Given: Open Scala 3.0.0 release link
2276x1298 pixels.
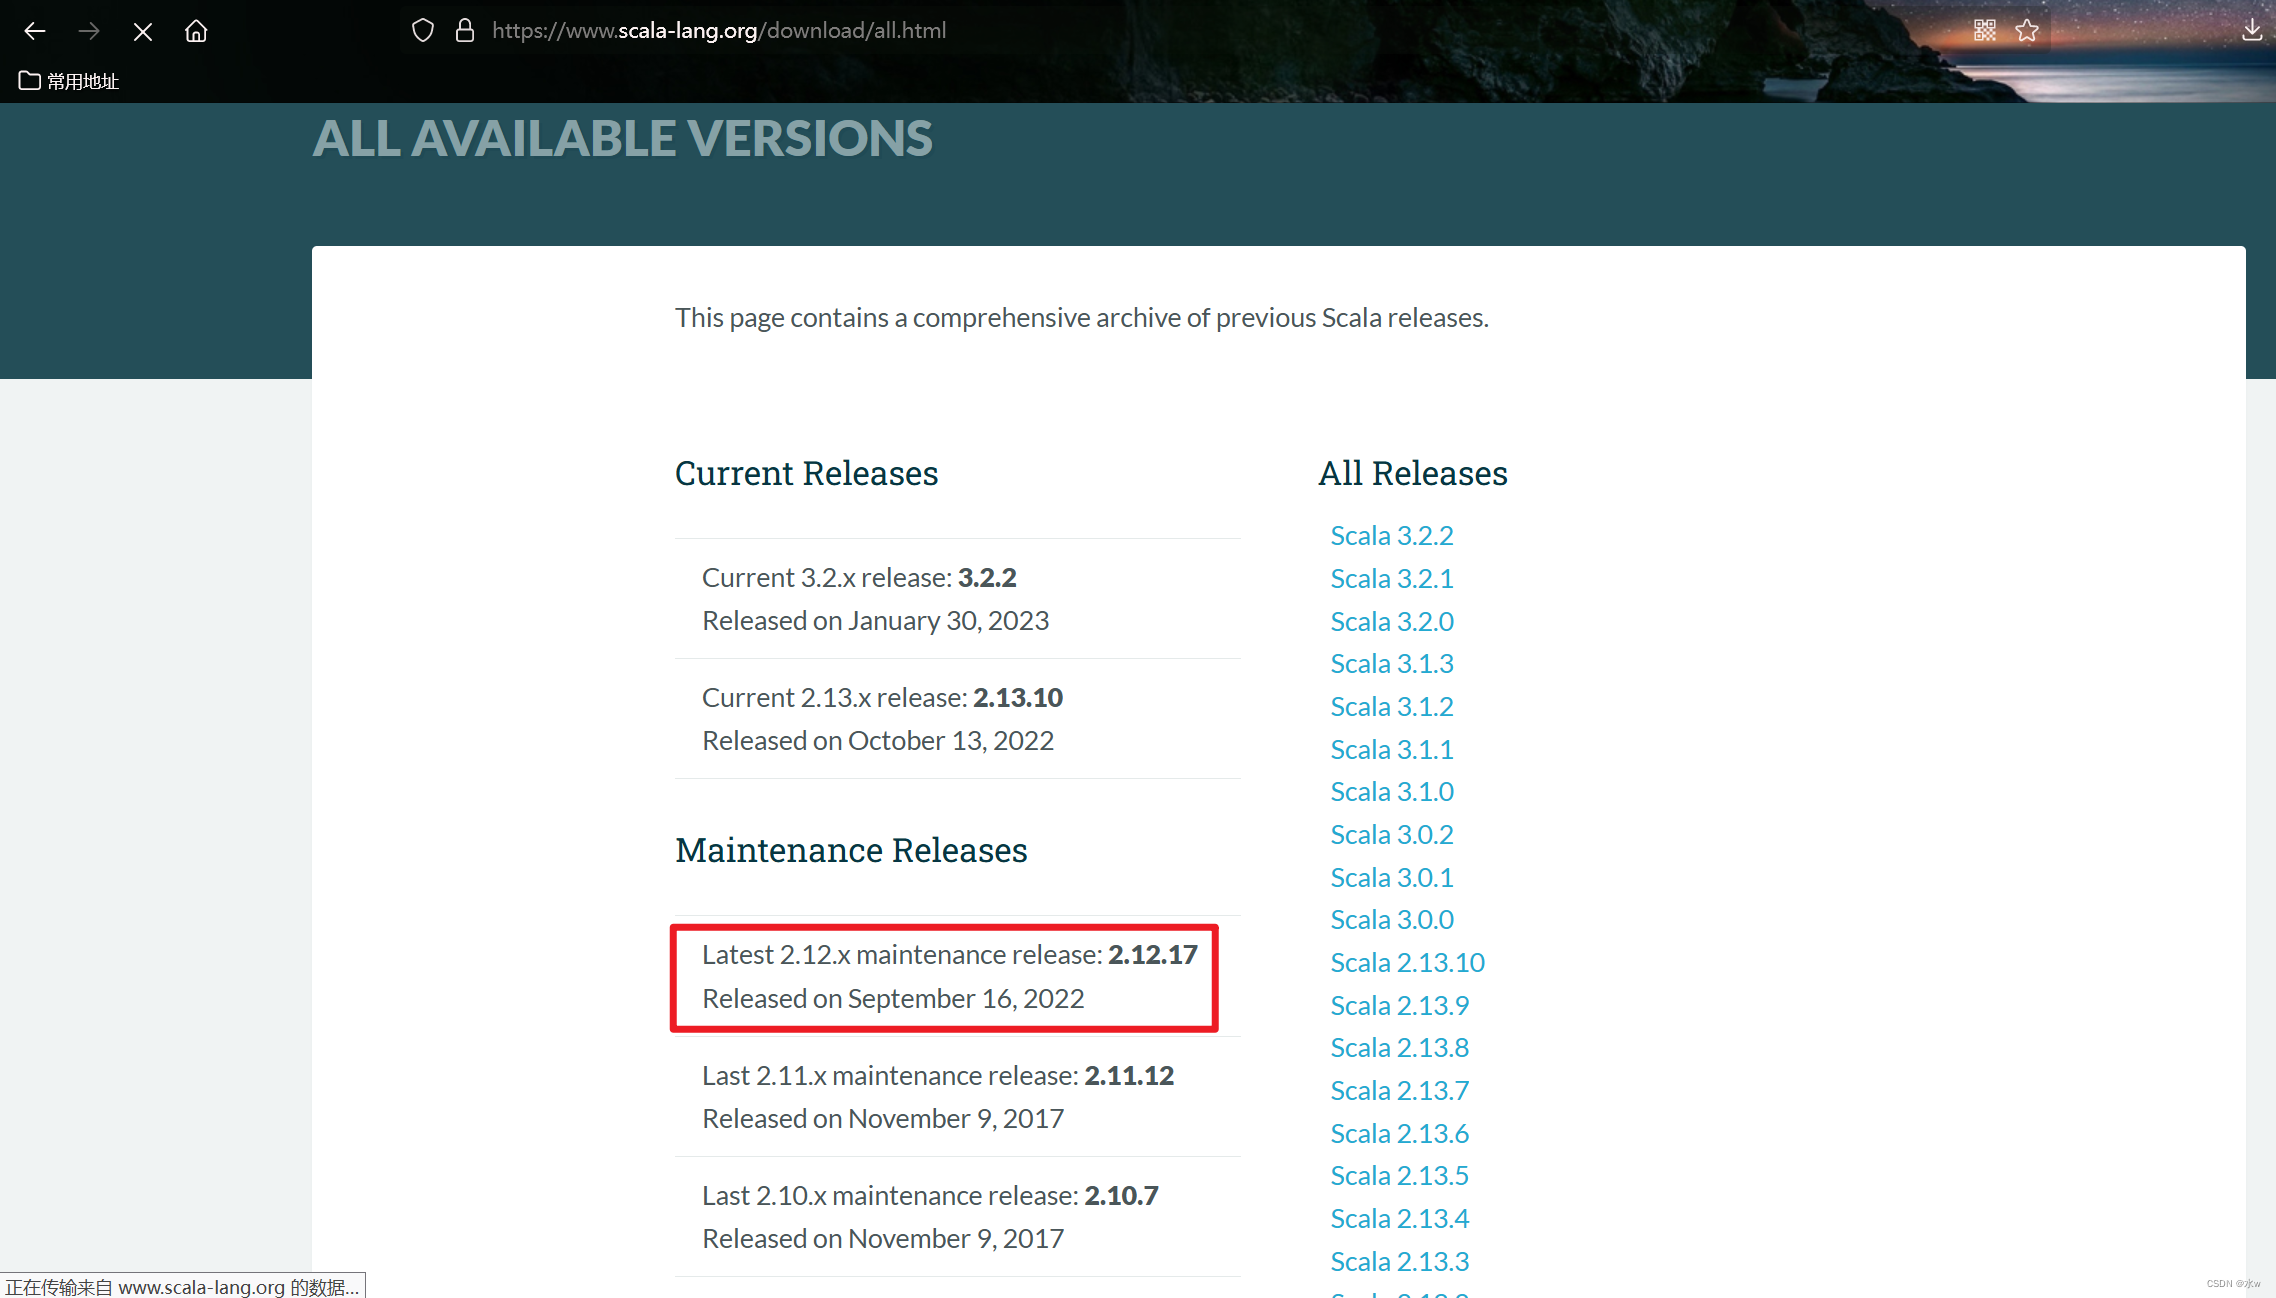Looking at the screenshot, I should (1391, 920).
